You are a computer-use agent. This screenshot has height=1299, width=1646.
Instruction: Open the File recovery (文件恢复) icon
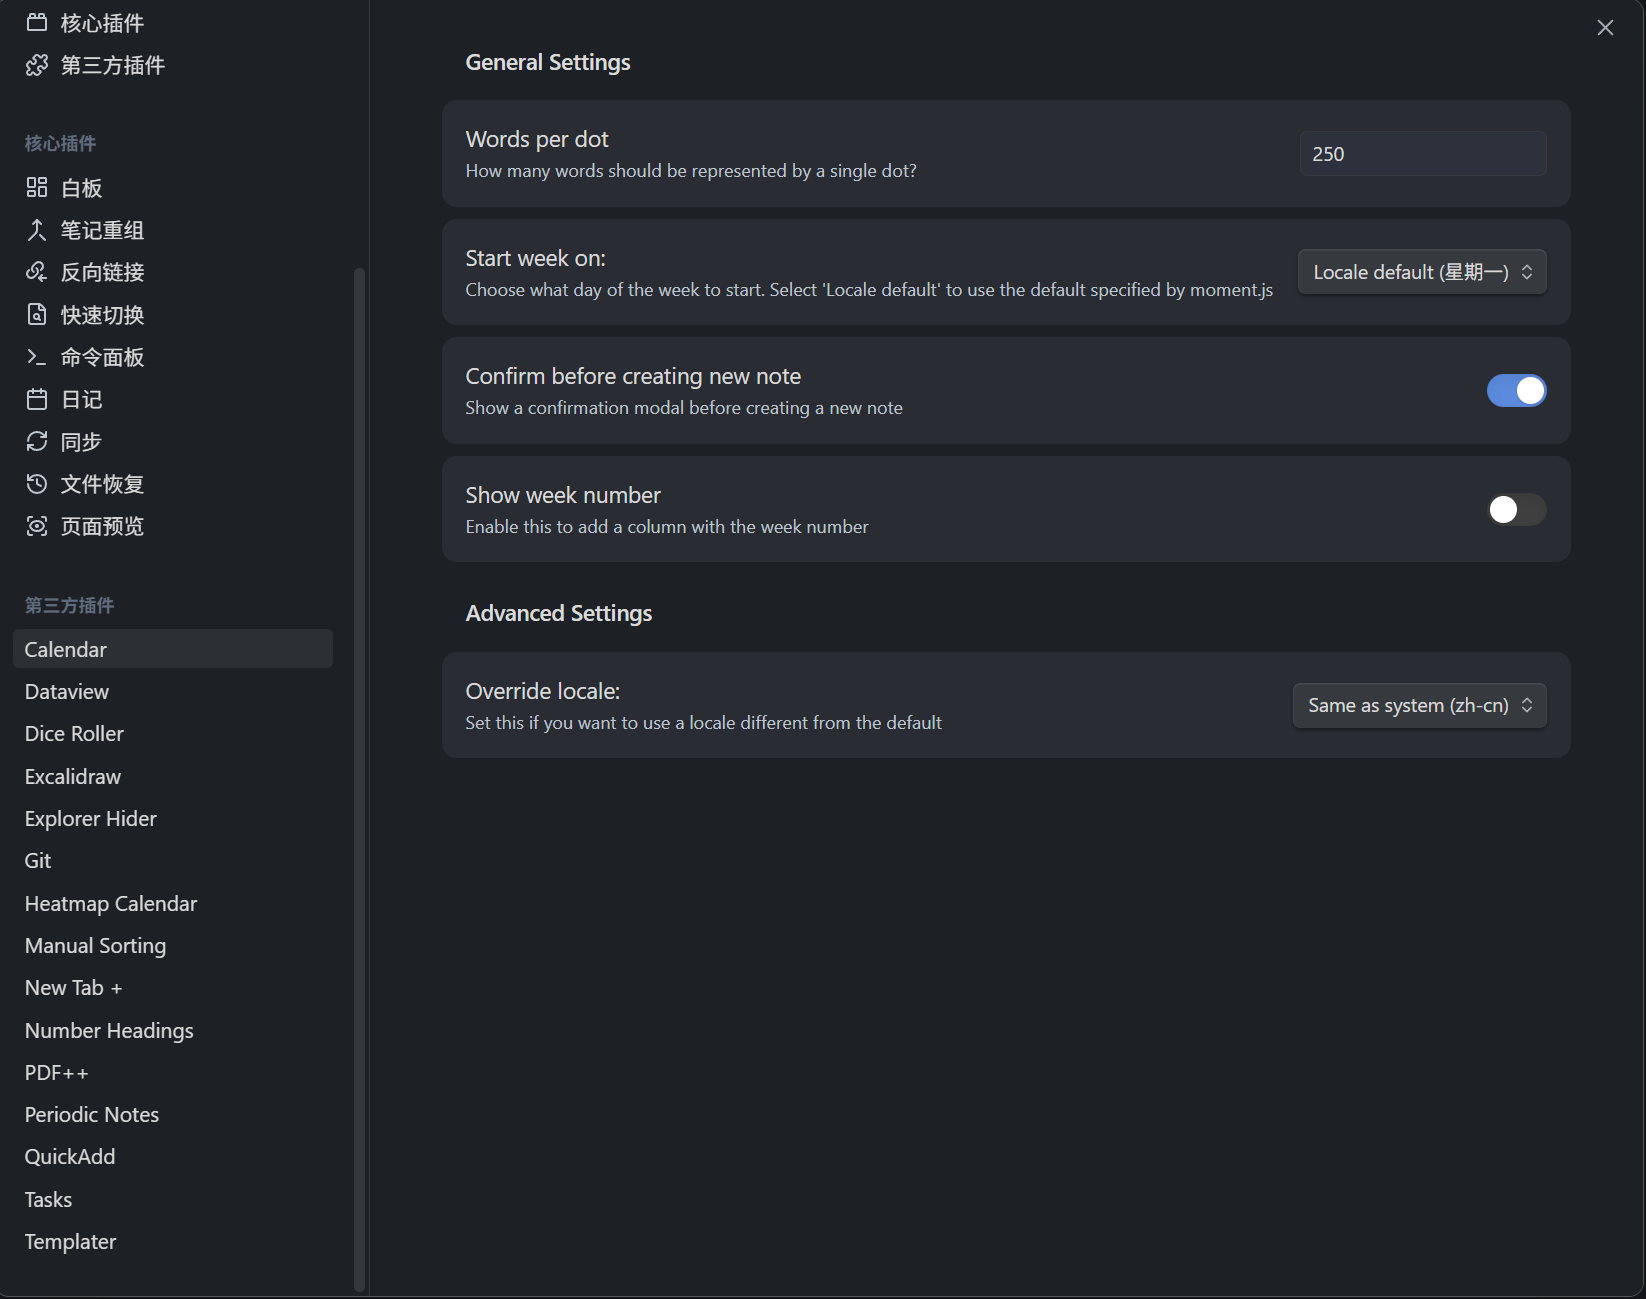pyautogui.click(x=37, y=484)
